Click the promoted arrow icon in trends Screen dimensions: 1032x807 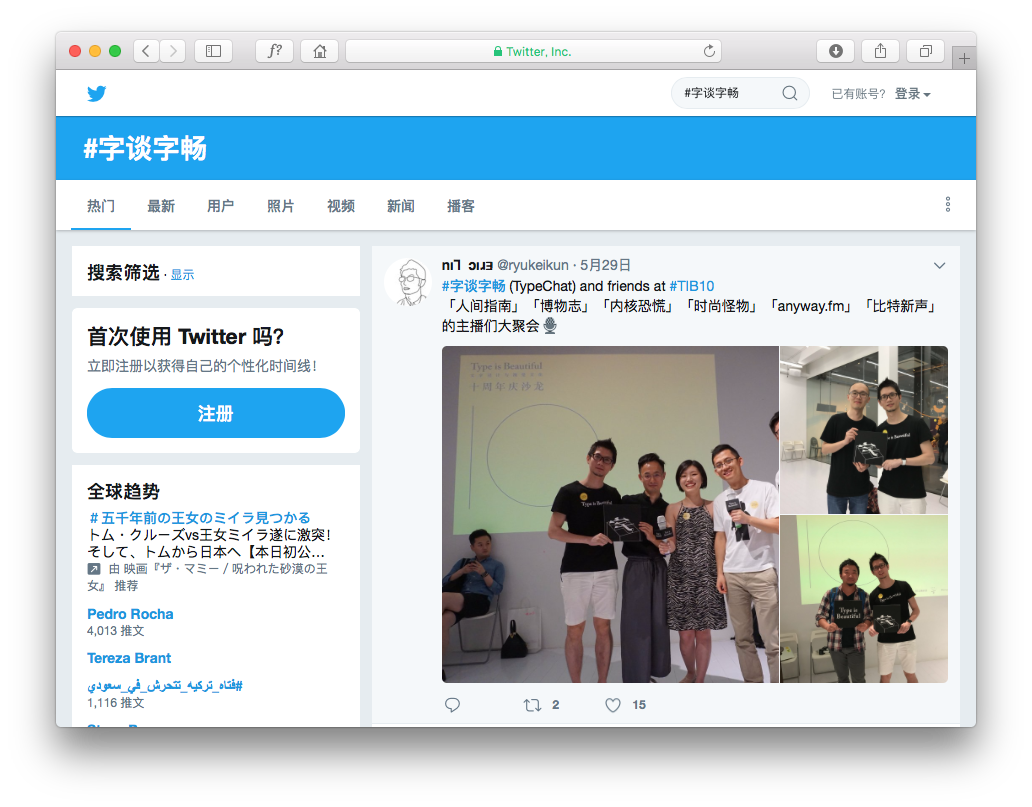[93, 569]
